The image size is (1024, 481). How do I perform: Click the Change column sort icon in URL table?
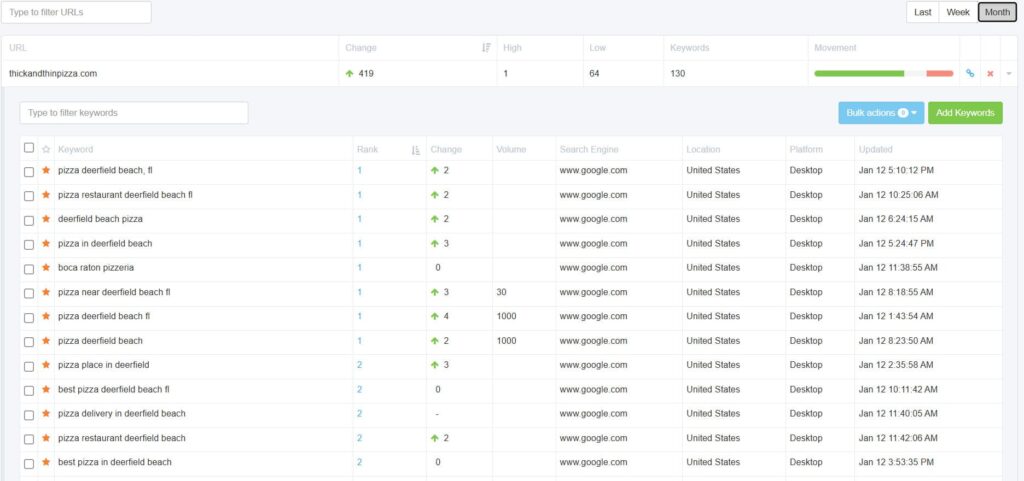(x=486, y=48)
